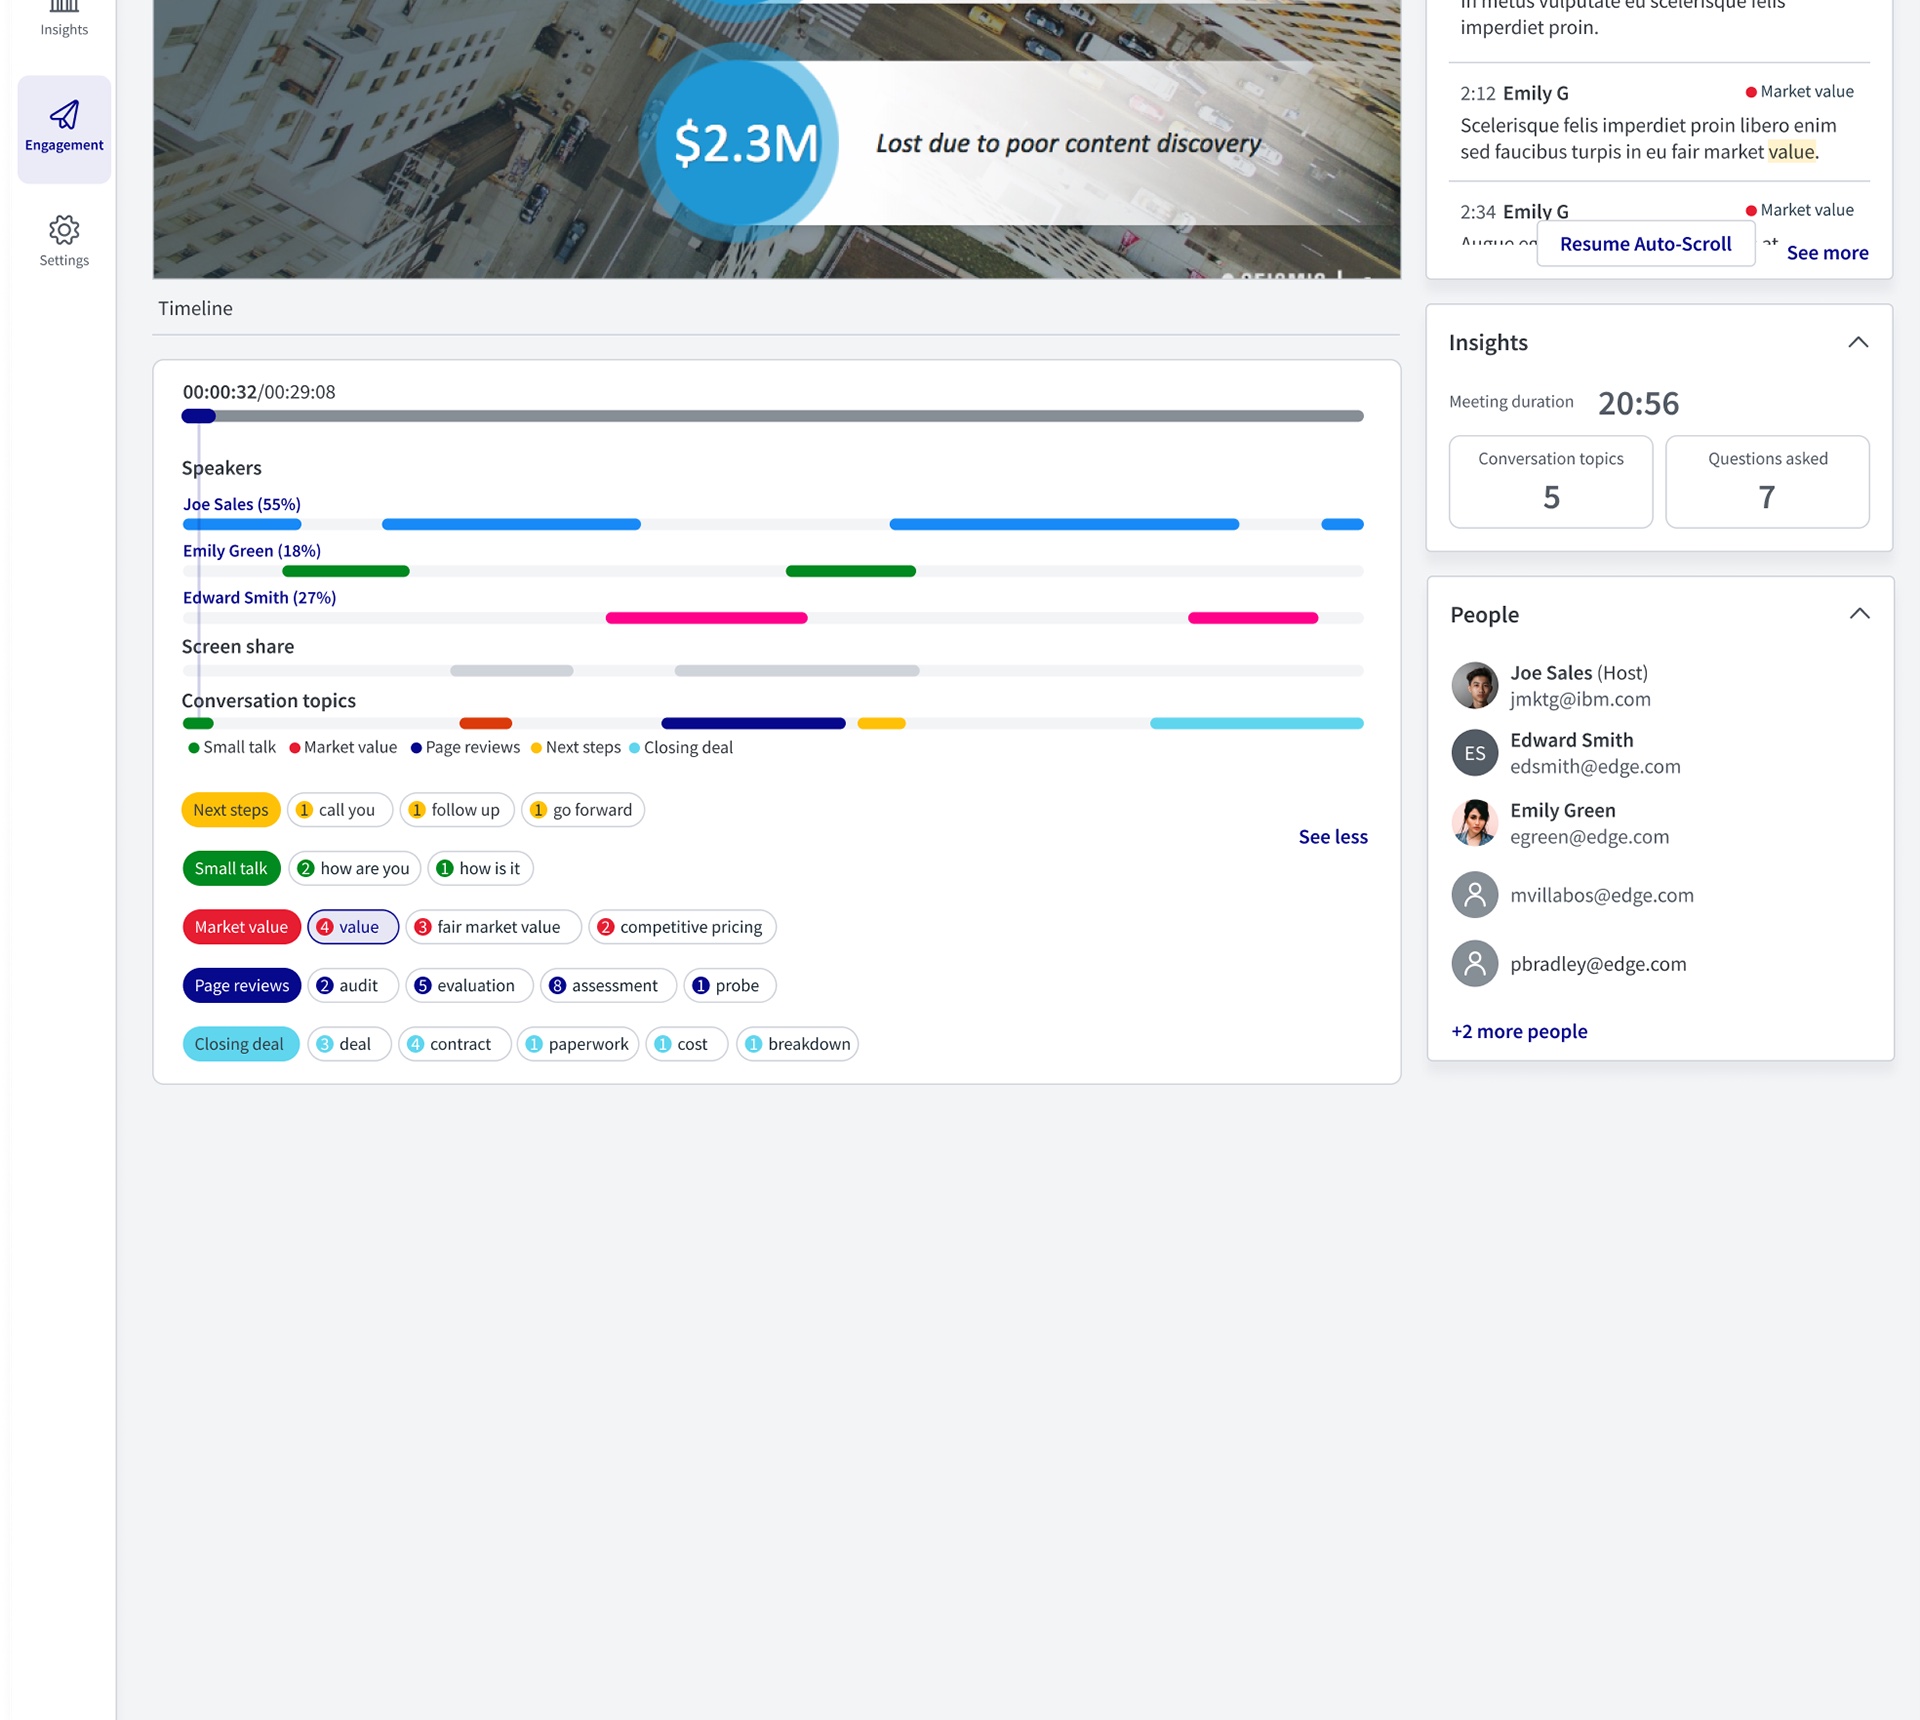Open the Insights sidebar icon
This screenshot has height=1720, width=1920.
64,18
